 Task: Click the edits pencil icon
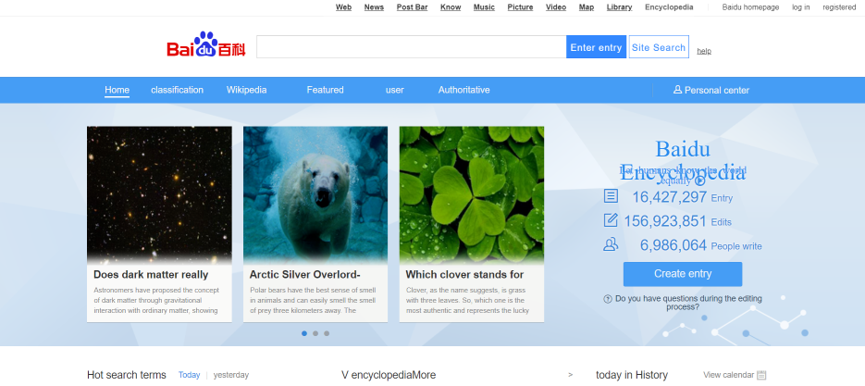click(610, 221)
